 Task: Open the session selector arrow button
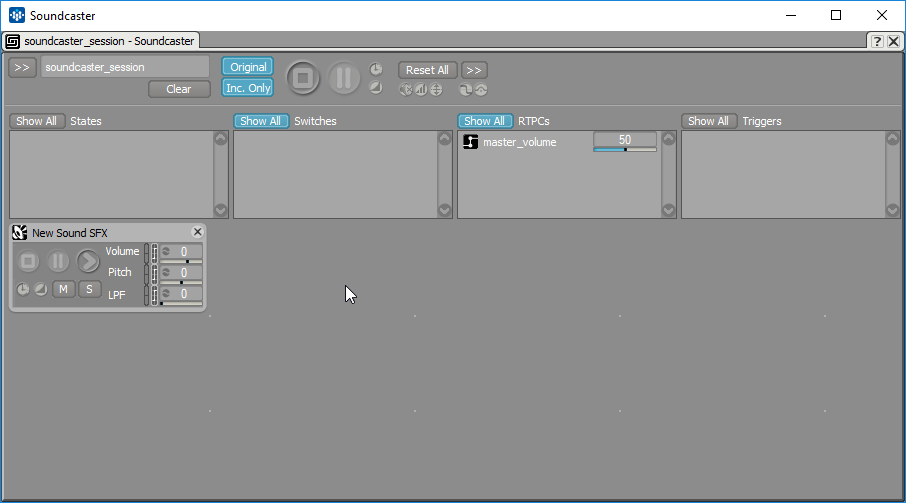22,67
